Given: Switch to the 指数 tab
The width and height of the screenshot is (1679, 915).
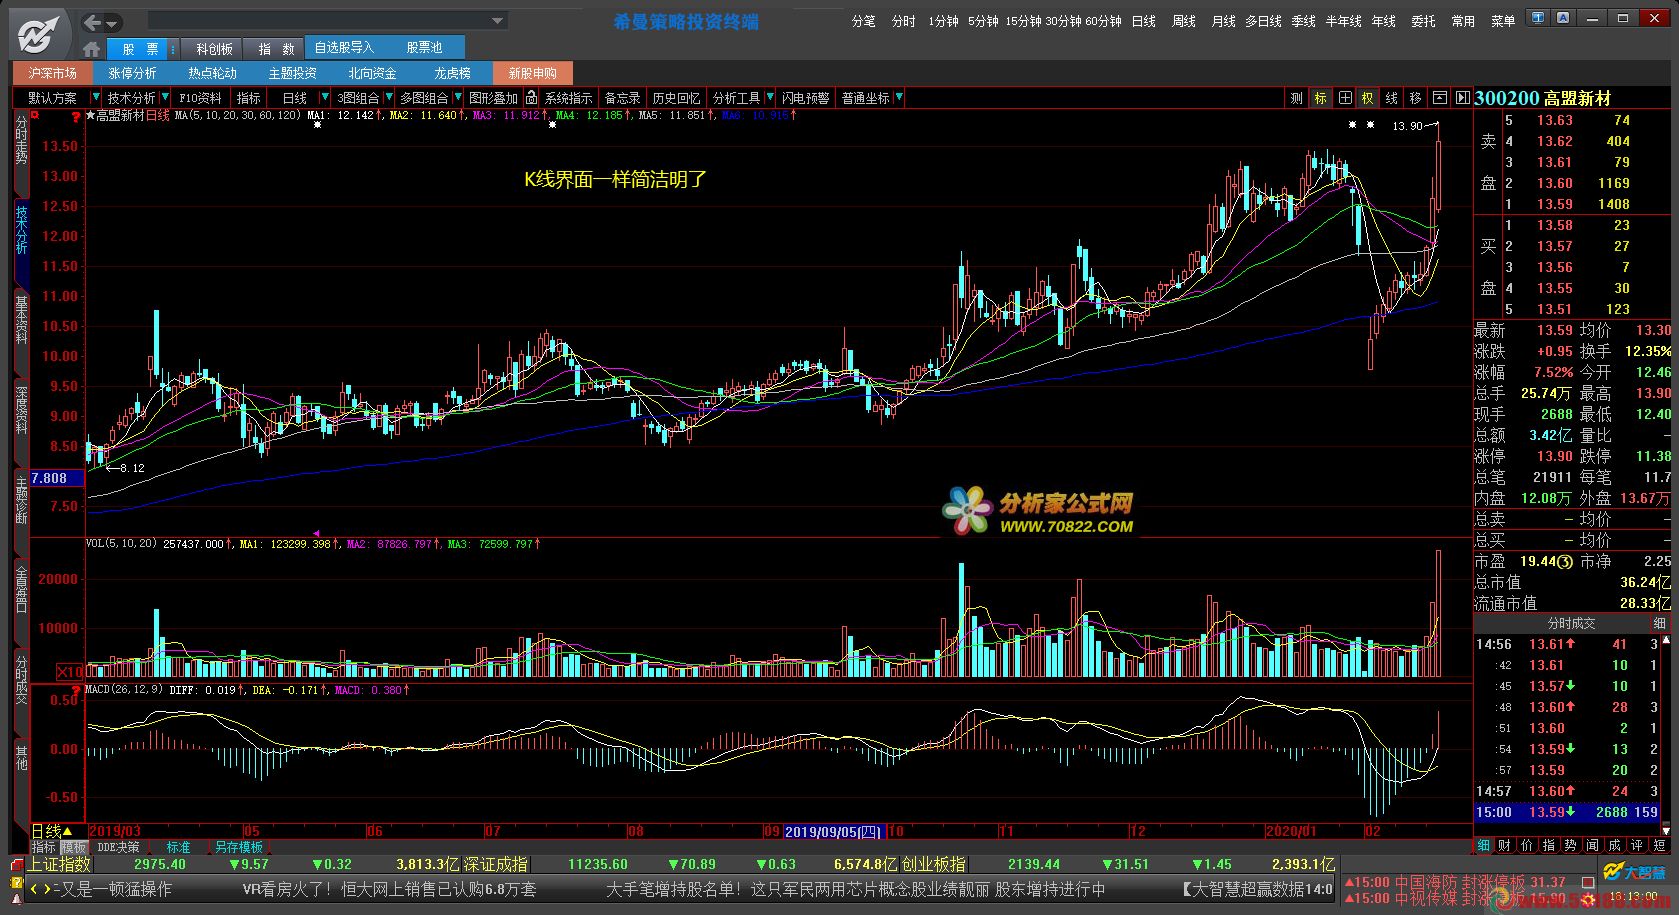Looking at the screenshot, I should click(276, 48).
